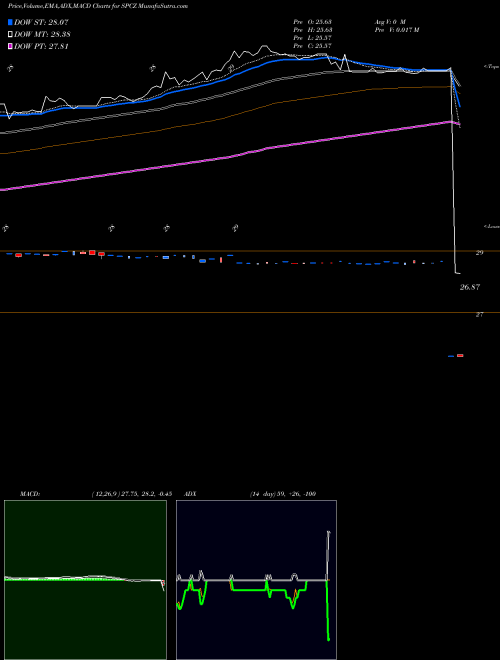Viewport: 500px width, 660px height.
Task: Click the chart title mentioning SPCZ MunafaSutra.com
Action: 98,6
